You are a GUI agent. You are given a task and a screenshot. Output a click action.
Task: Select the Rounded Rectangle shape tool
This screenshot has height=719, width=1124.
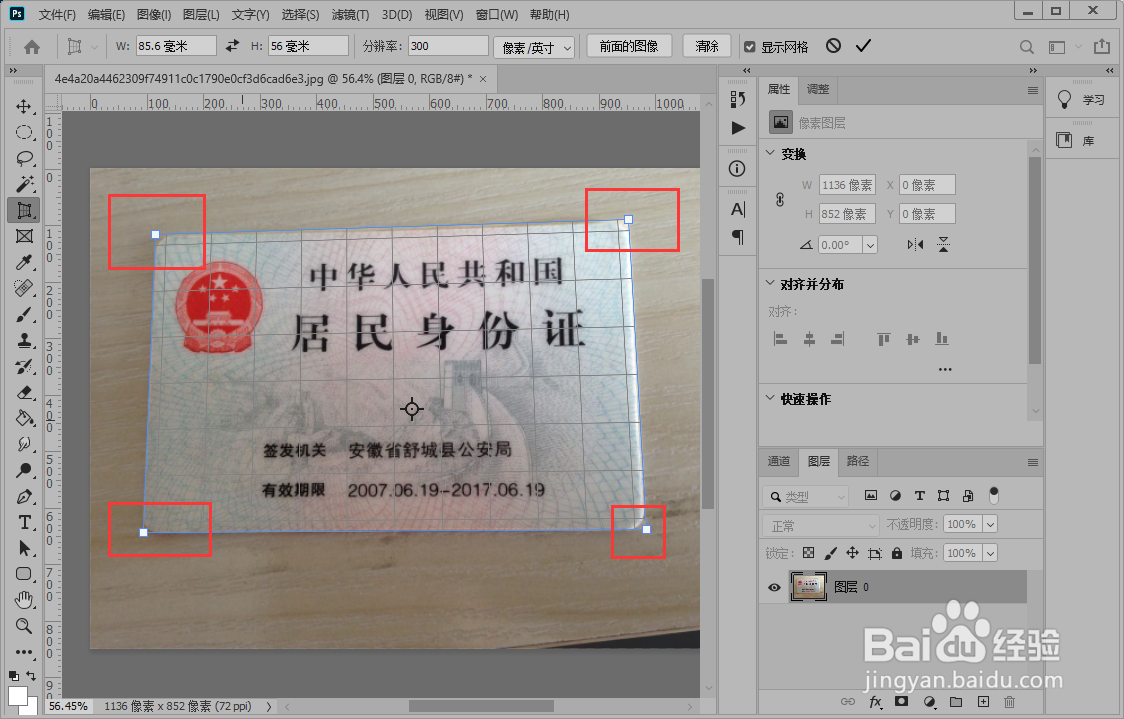click(24, 573)
